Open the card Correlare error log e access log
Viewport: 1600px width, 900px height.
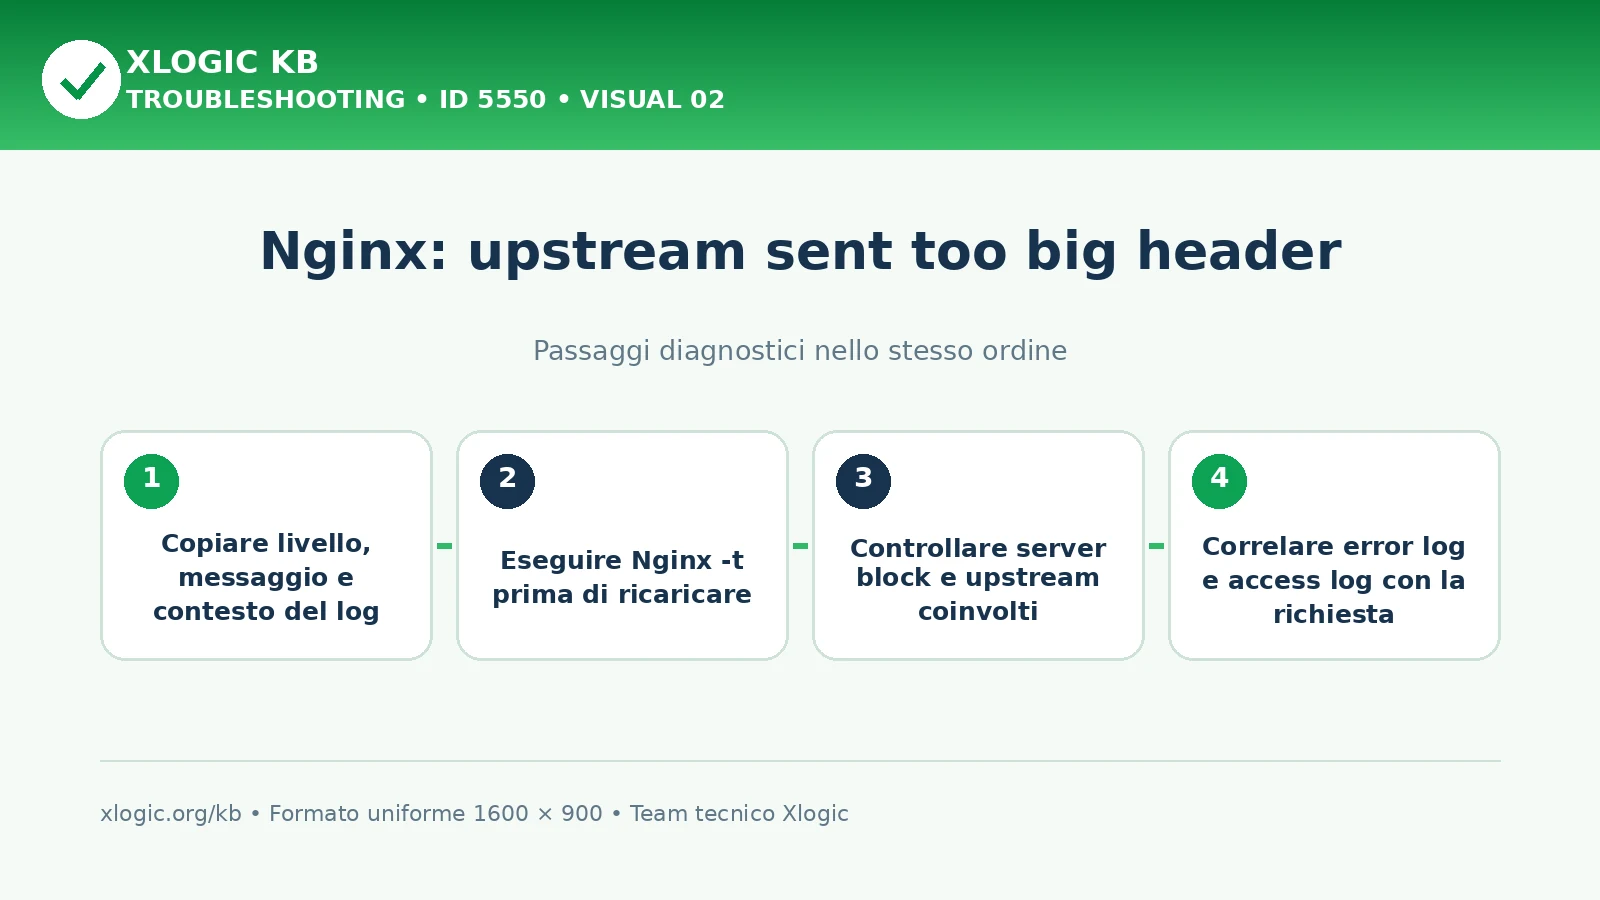(x=1334, y=545)
